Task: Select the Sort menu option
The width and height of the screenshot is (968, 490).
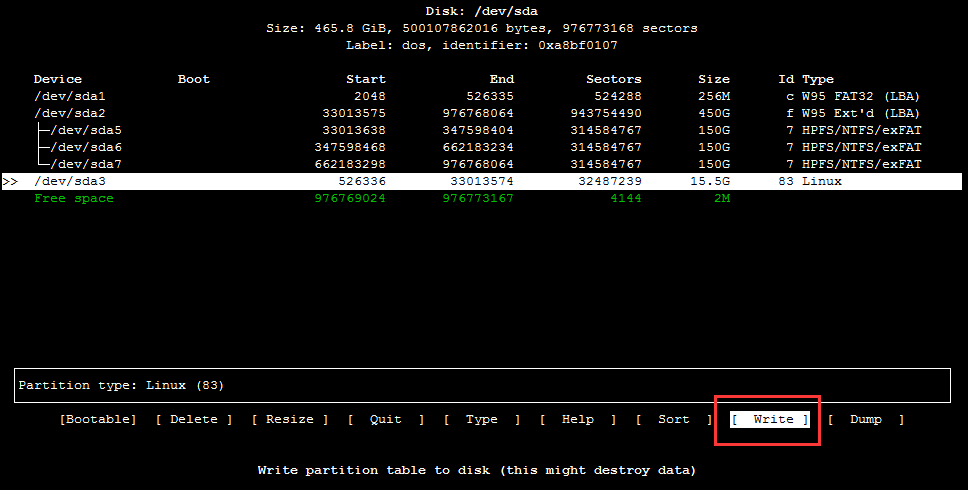Action: (673, 420)
